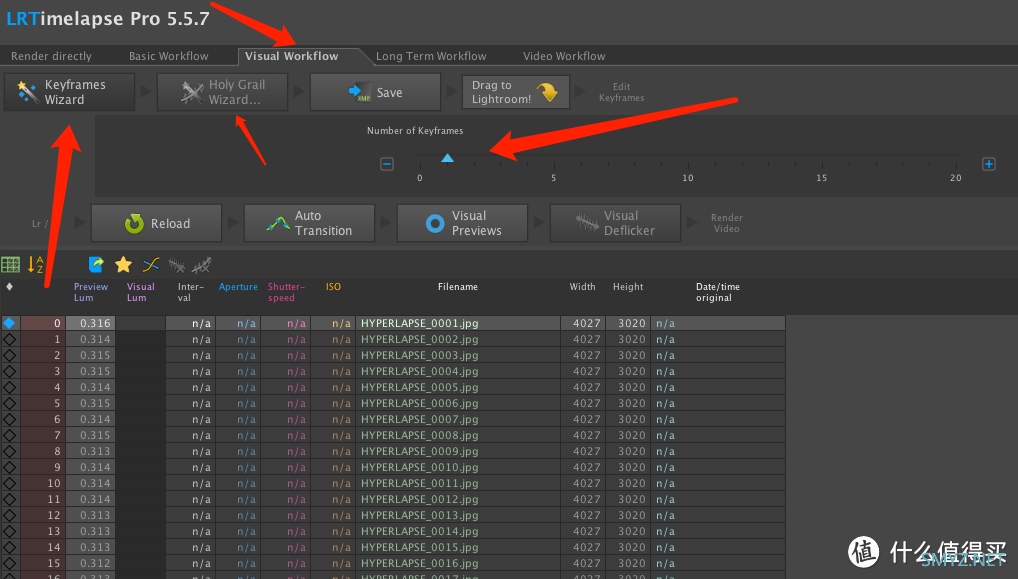Click Date/time original column header

(717, 292)
